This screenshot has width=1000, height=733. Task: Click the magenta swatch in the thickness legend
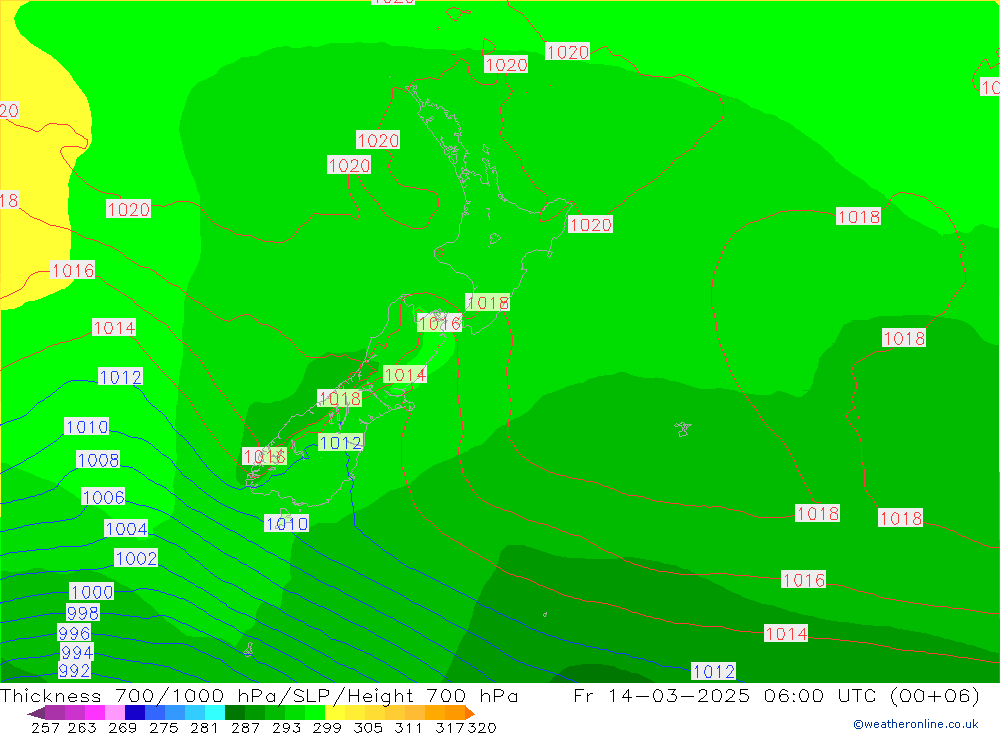click(x=94, y=713)
